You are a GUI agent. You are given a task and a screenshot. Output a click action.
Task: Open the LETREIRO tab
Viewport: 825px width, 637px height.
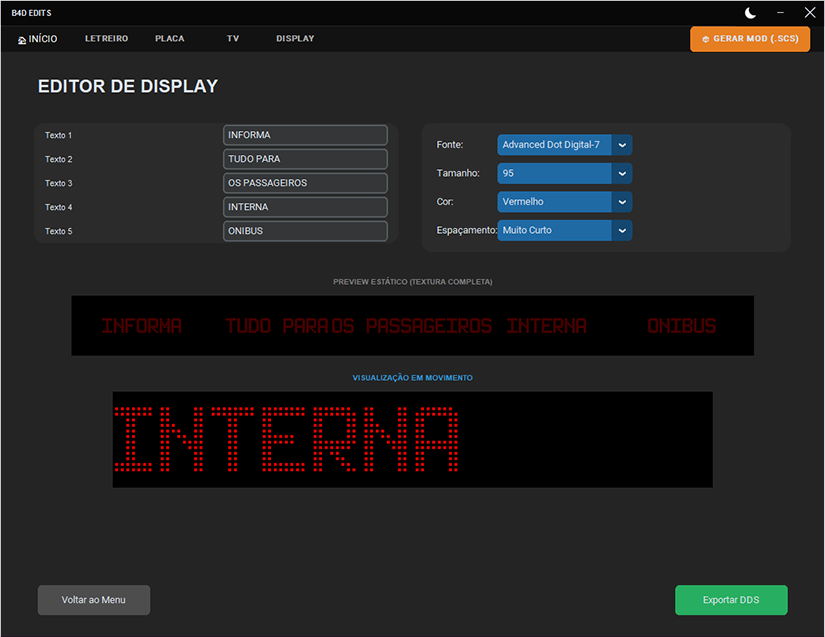106,39
